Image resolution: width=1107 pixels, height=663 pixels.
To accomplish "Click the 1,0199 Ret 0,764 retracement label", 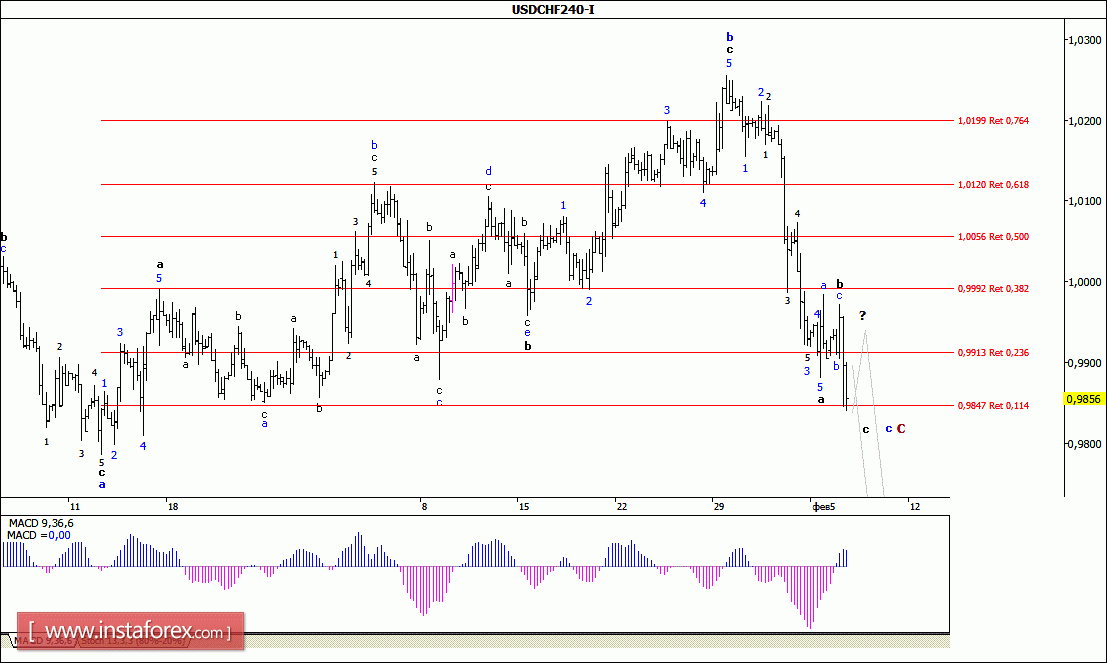I will pos(993,121).
